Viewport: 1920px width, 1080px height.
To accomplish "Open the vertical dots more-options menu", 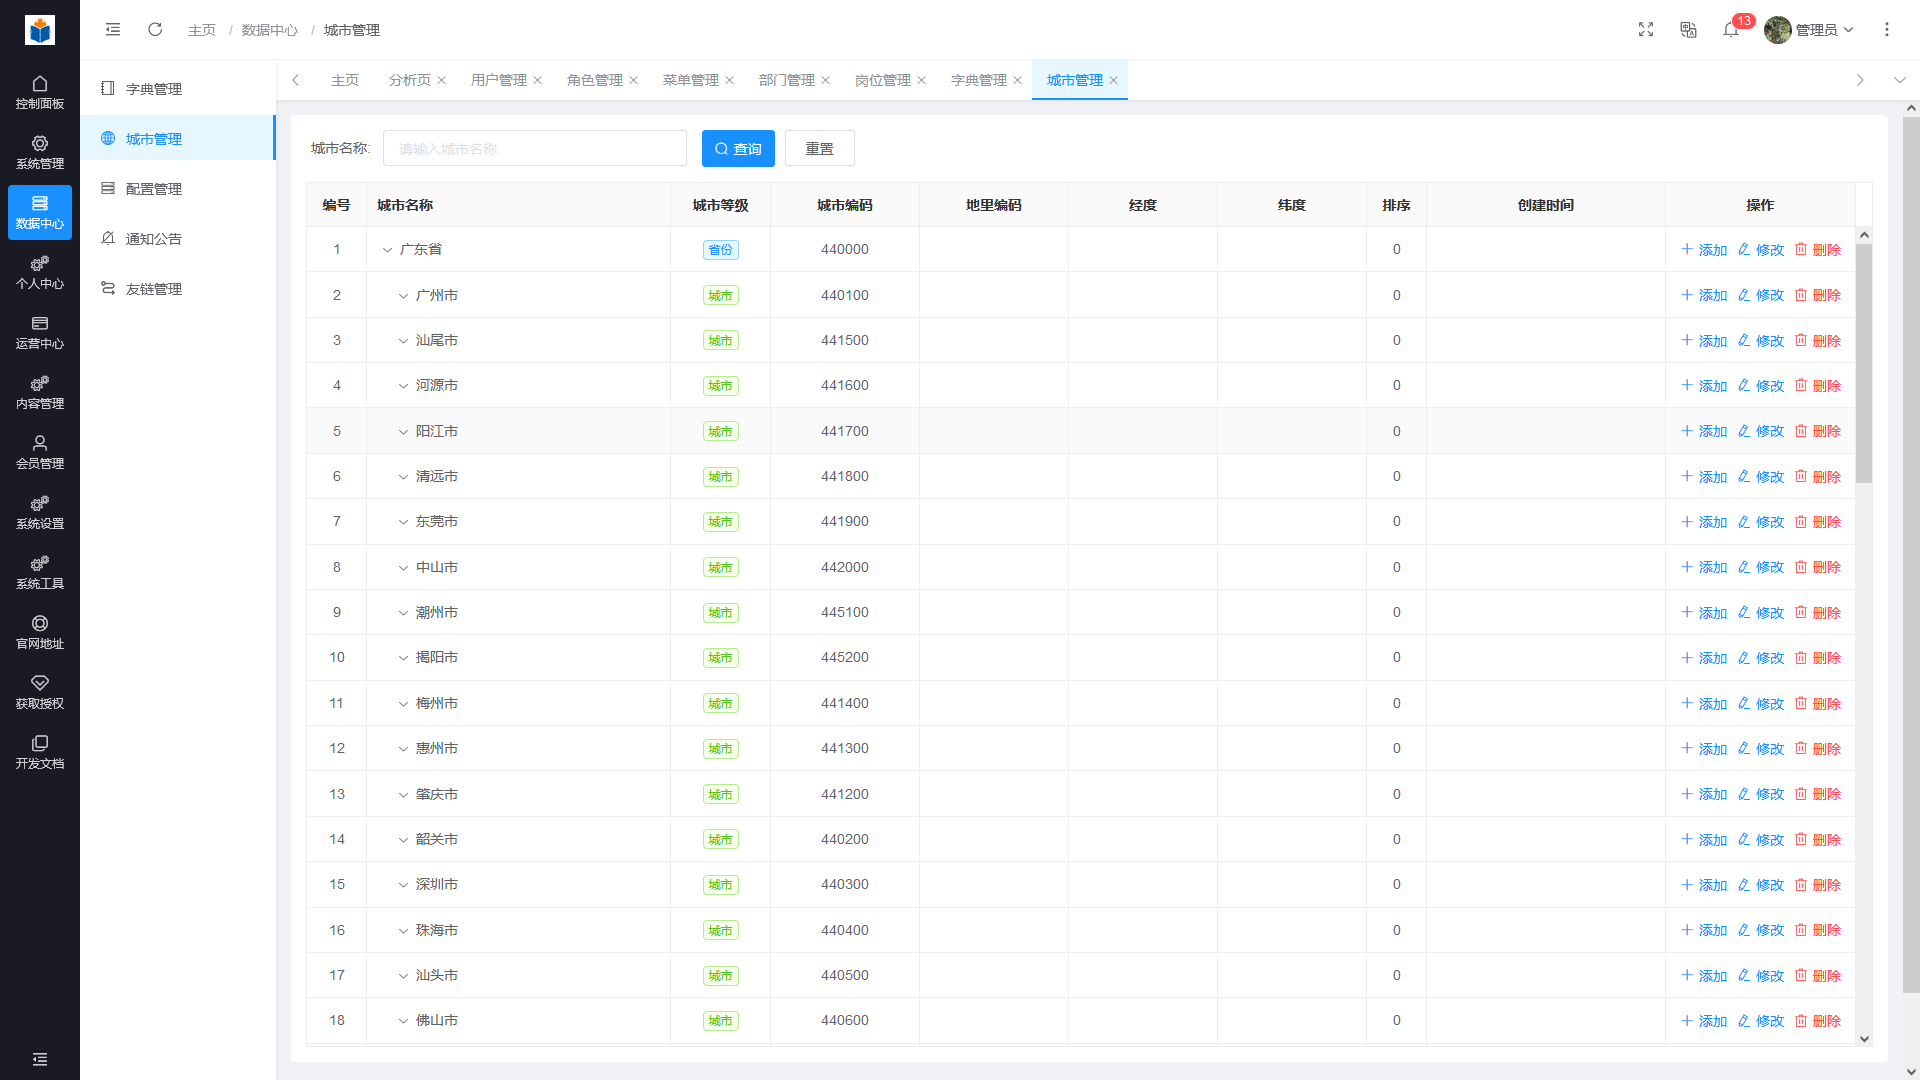I will tap(1887, 30).
